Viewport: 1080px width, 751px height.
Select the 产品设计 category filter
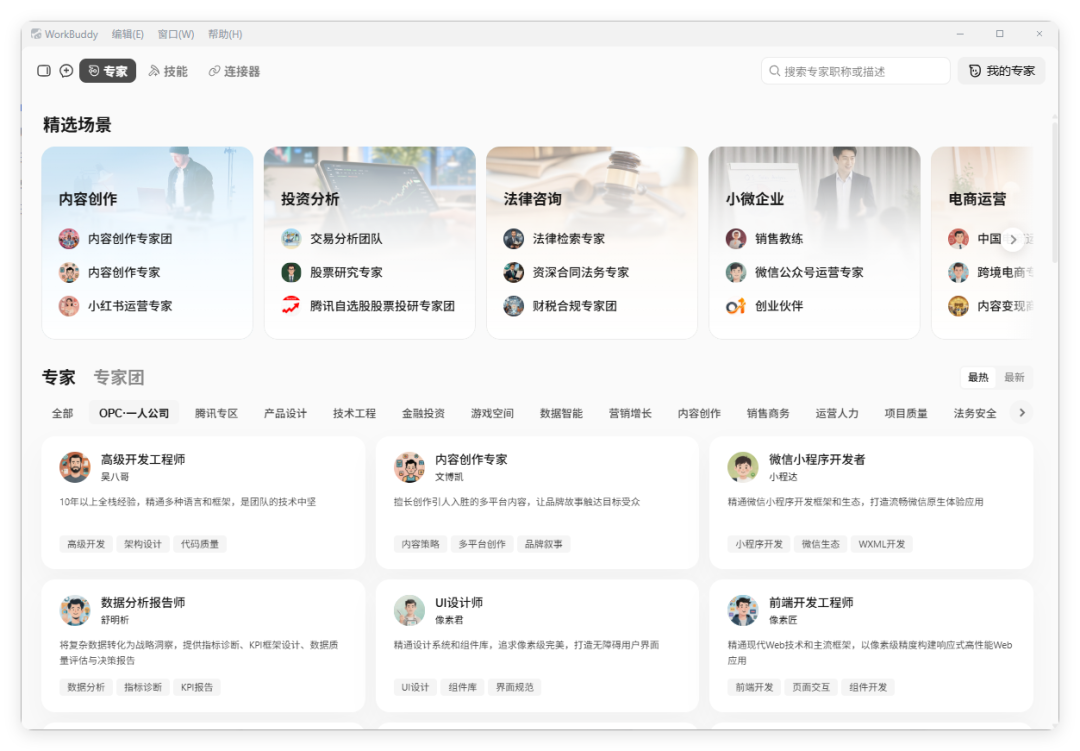[285, 413]
